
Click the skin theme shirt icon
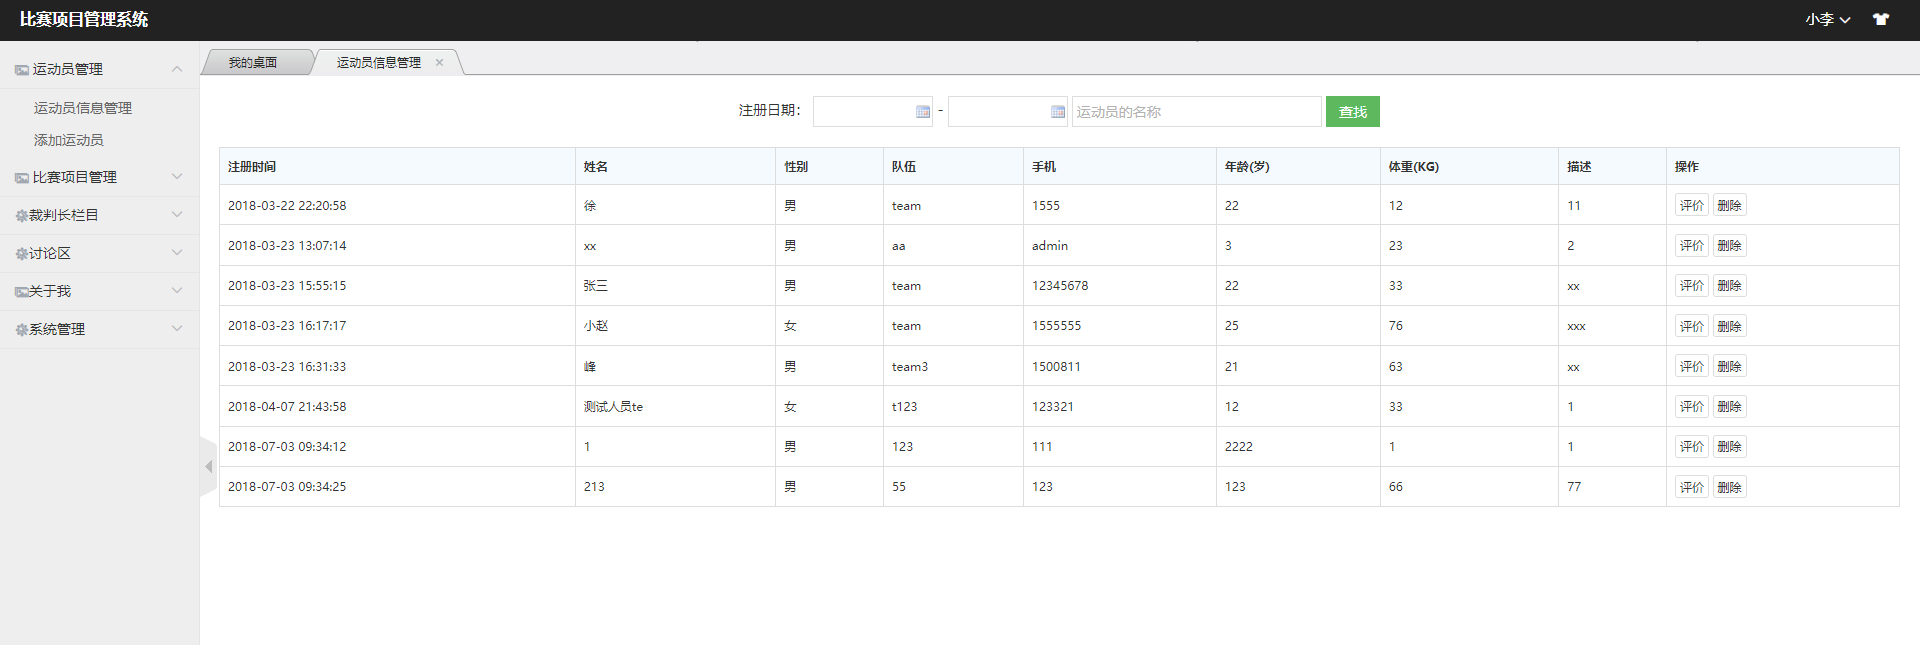pyautogui.click(x=1881, y=19)
